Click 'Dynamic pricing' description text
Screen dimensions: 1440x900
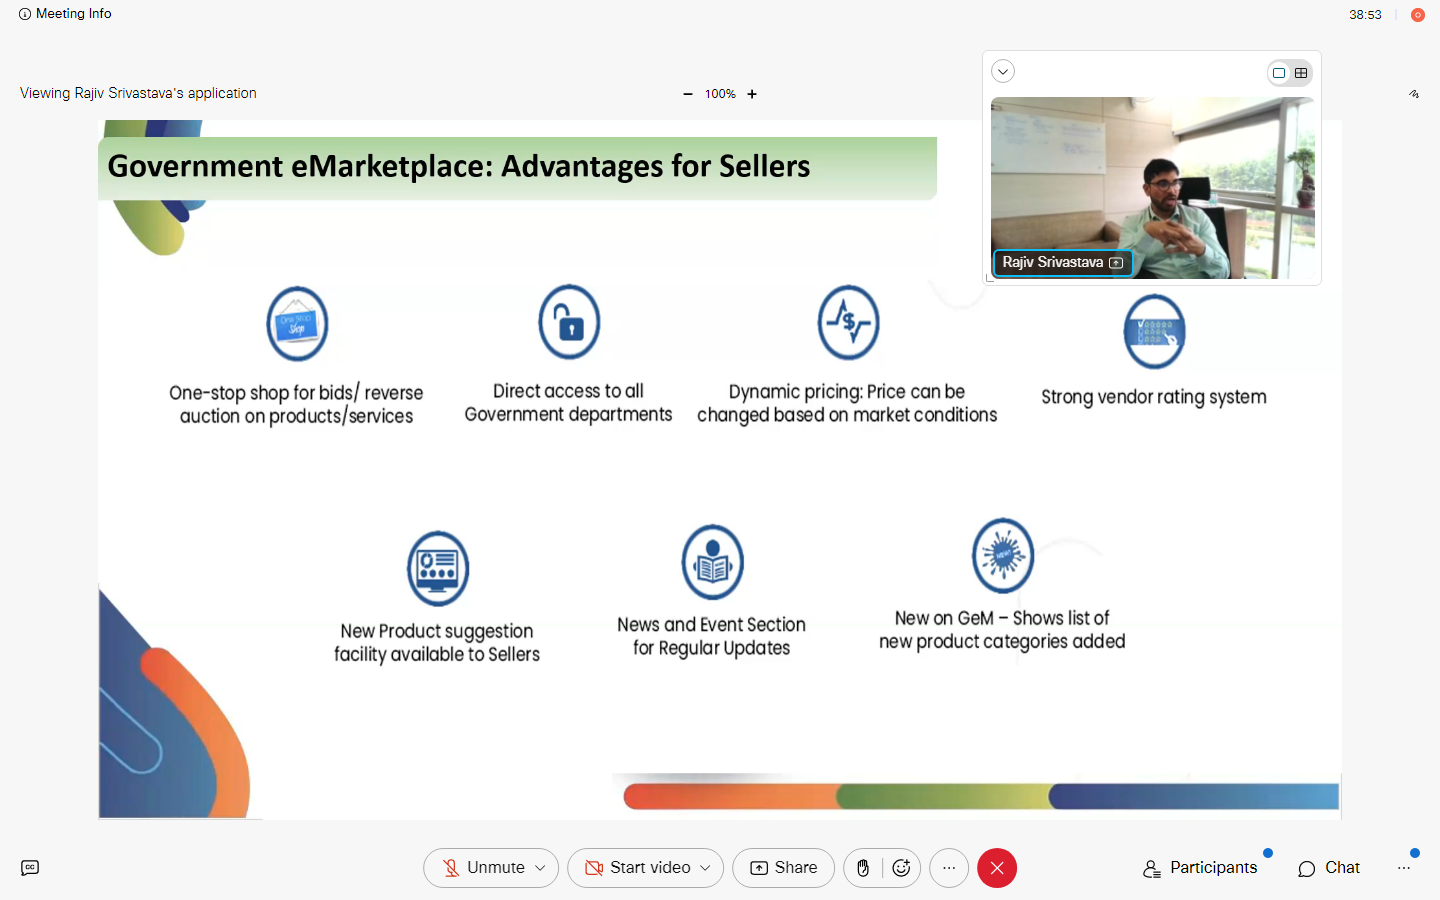click(847, 403)
